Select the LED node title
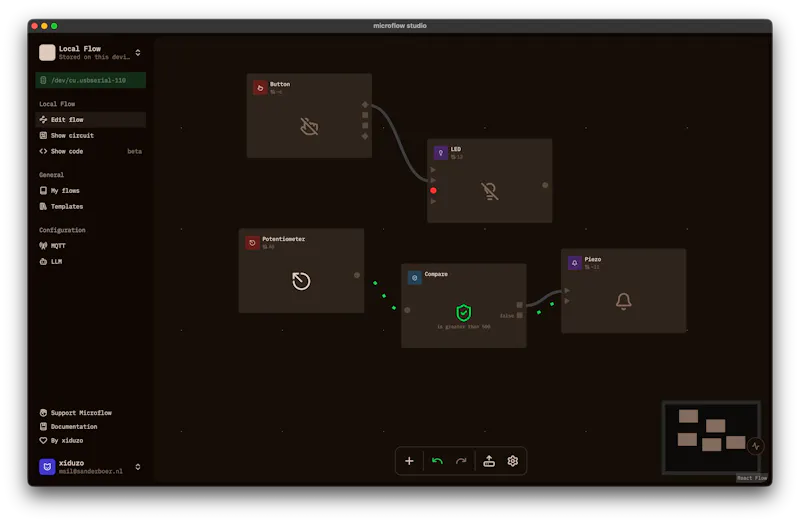This screenshot has height=523, width=800. (456, 149)
